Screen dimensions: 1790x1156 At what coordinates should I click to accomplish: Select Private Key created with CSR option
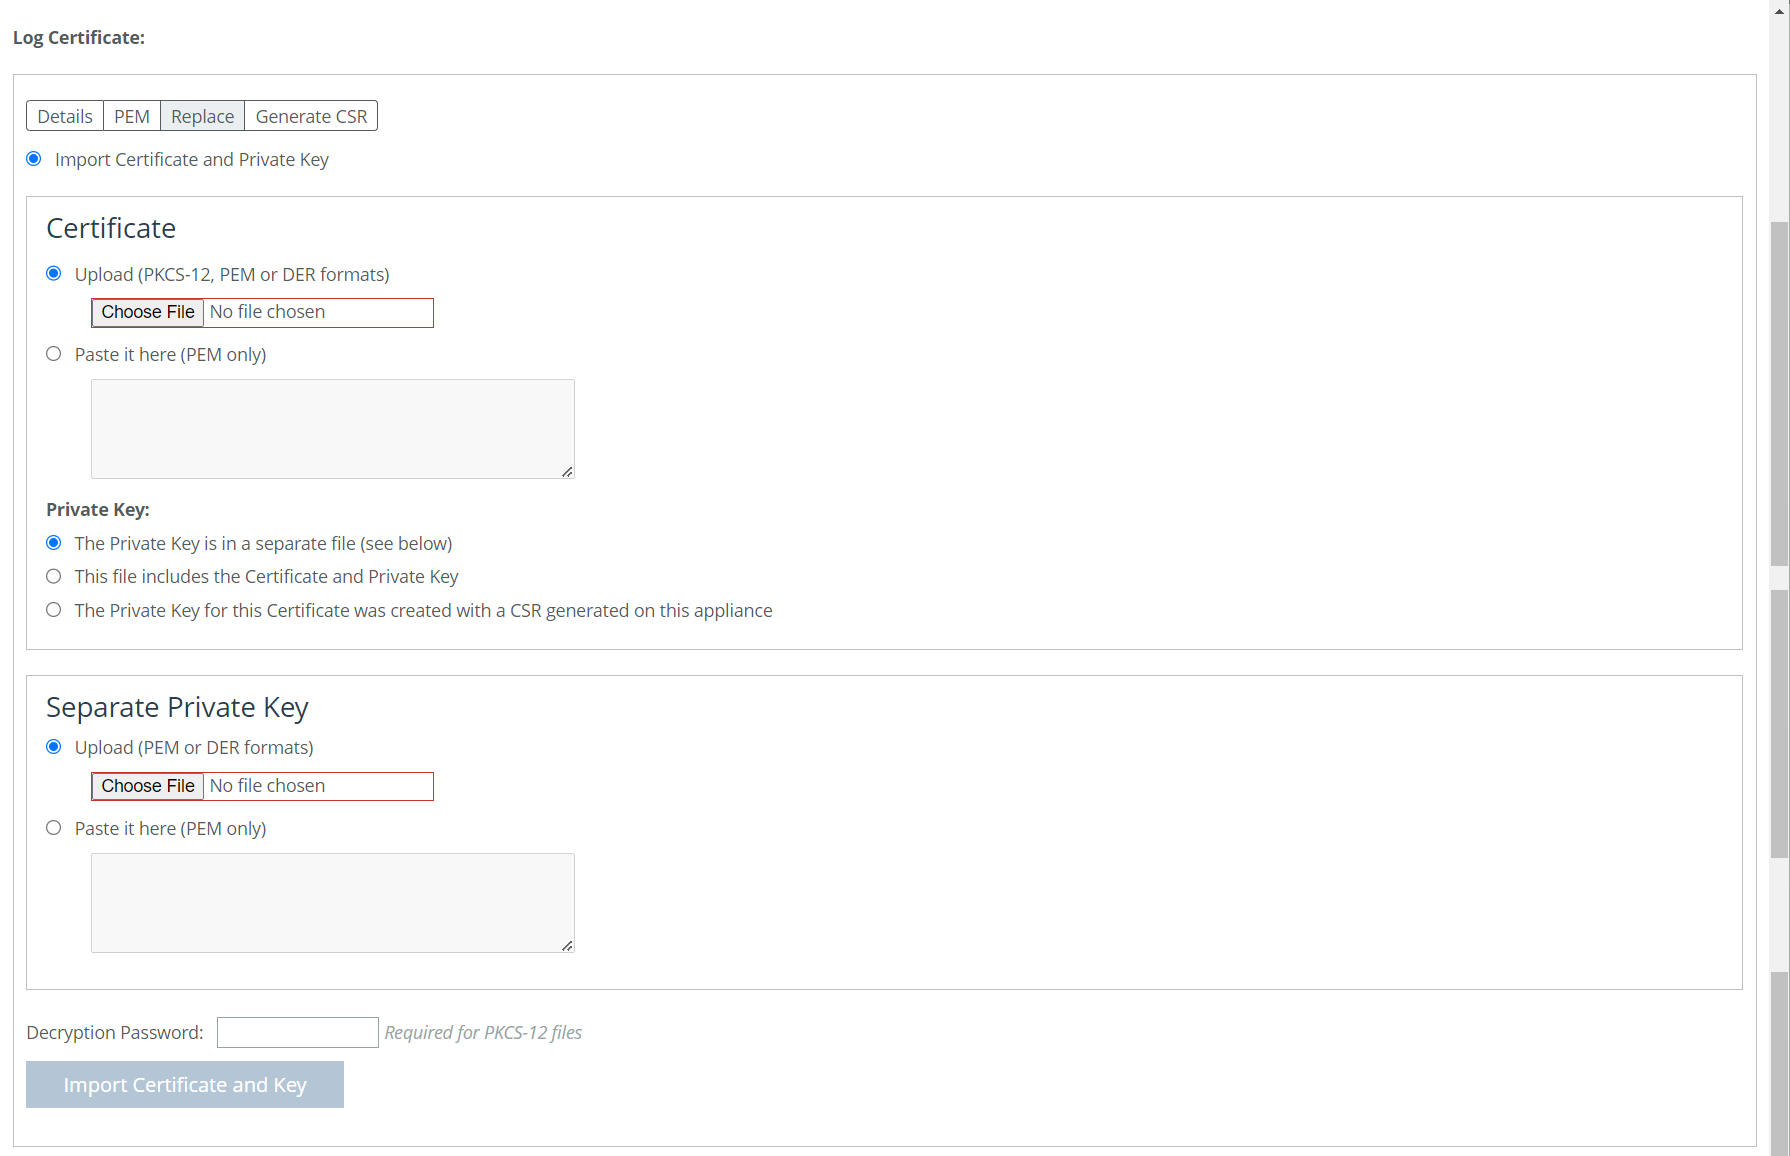coord(54,610)
